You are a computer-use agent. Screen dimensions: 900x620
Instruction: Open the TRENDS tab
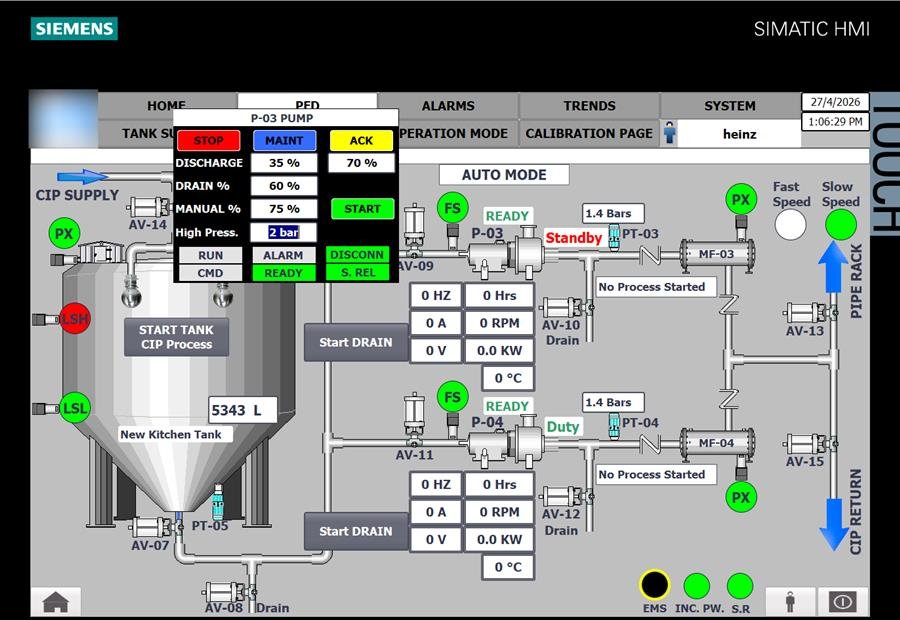click(589, 106)
